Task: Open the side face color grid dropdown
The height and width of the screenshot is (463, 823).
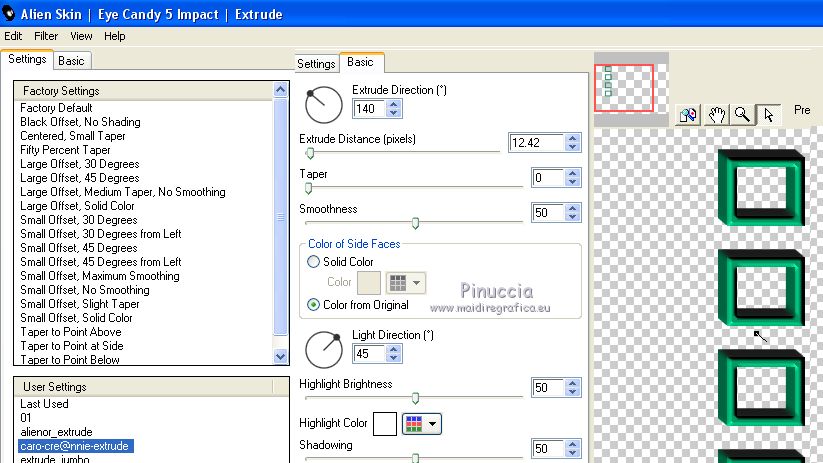Action: point(406,283)
